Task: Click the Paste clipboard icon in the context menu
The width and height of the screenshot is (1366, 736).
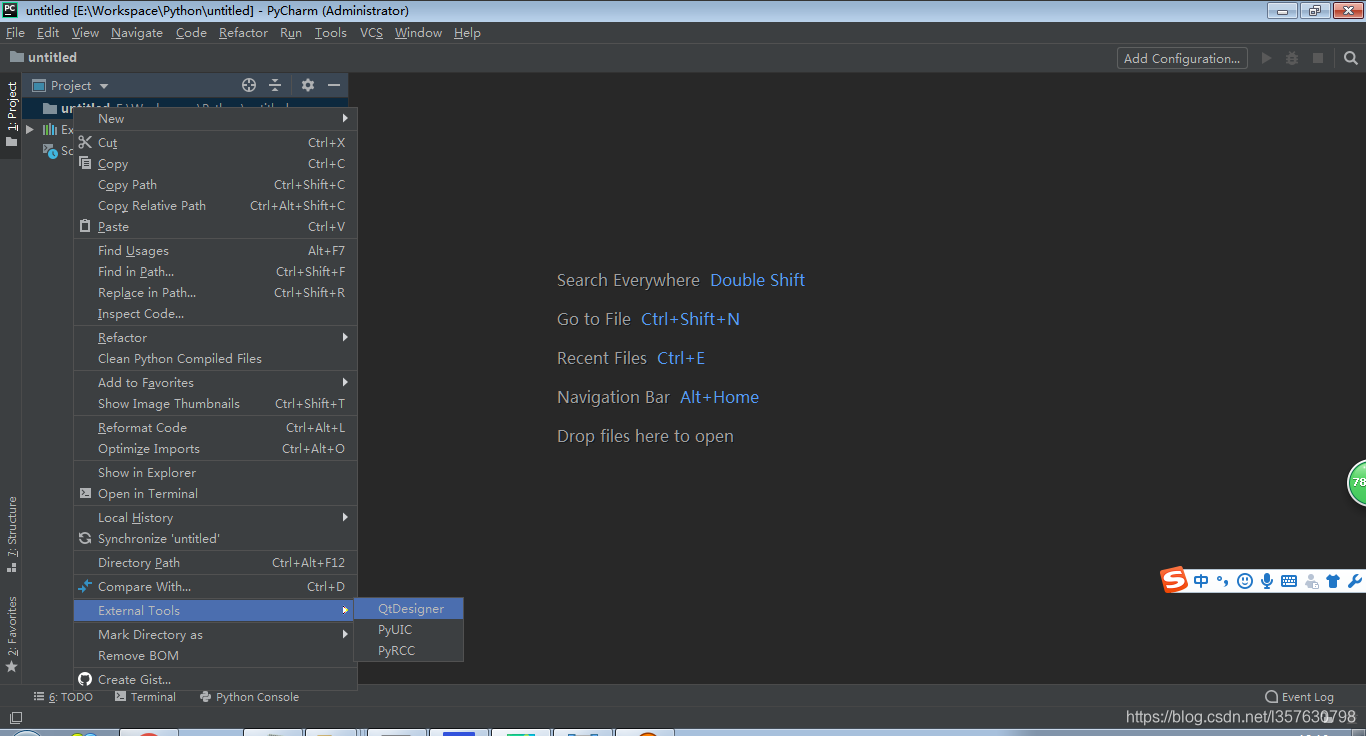Action: tap(85, 226)
